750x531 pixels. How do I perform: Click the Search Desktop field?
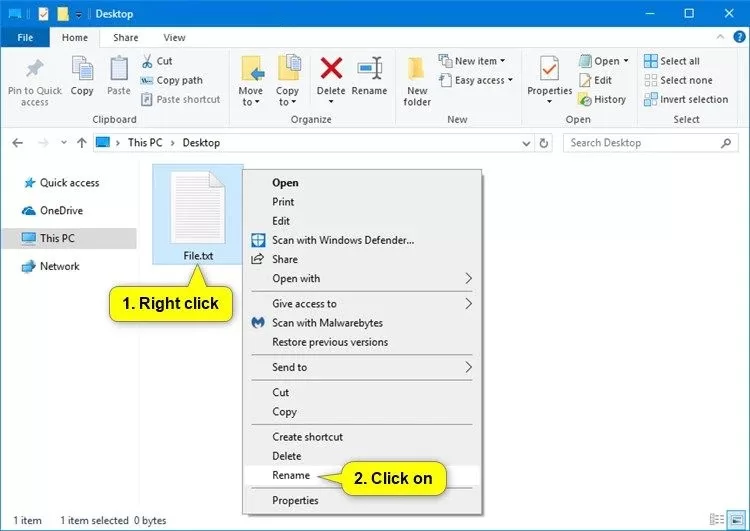(x=651, y=143)
